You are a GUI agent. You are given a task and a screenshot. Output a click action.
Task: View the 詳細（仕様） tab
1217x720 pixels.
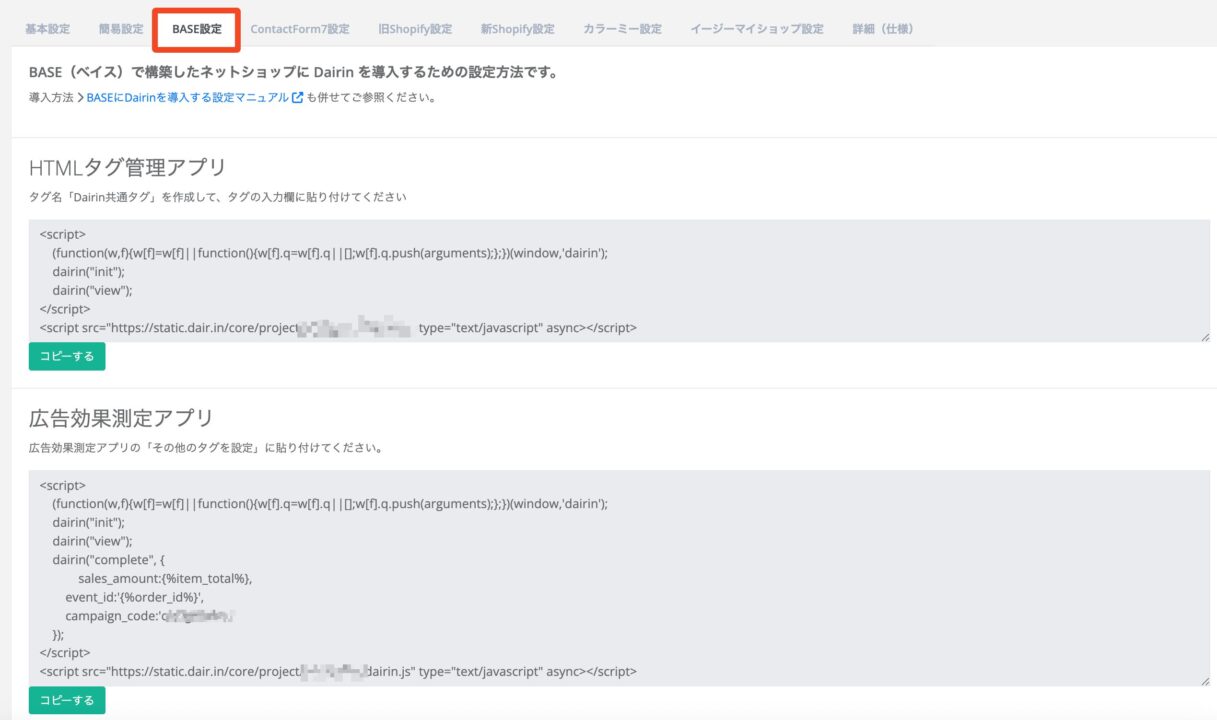coord(882,29)
